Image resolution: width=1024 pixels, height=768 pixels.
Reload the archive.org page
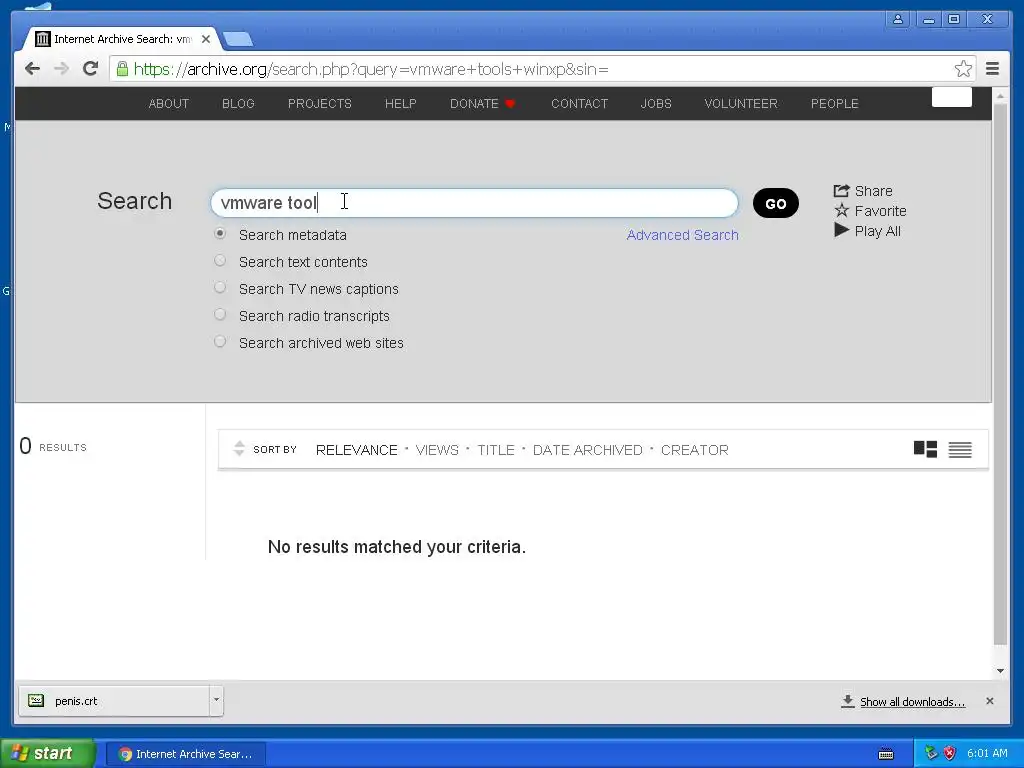pyautogui.click(x=90, y=69)
